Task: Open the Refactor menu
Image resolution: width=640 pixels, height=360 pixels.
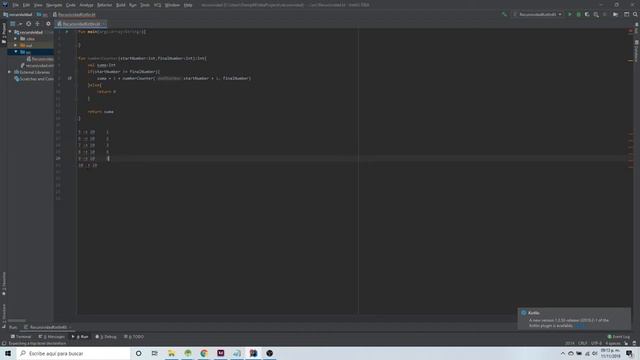Action: pyautogui.click(x=104, y=5)
